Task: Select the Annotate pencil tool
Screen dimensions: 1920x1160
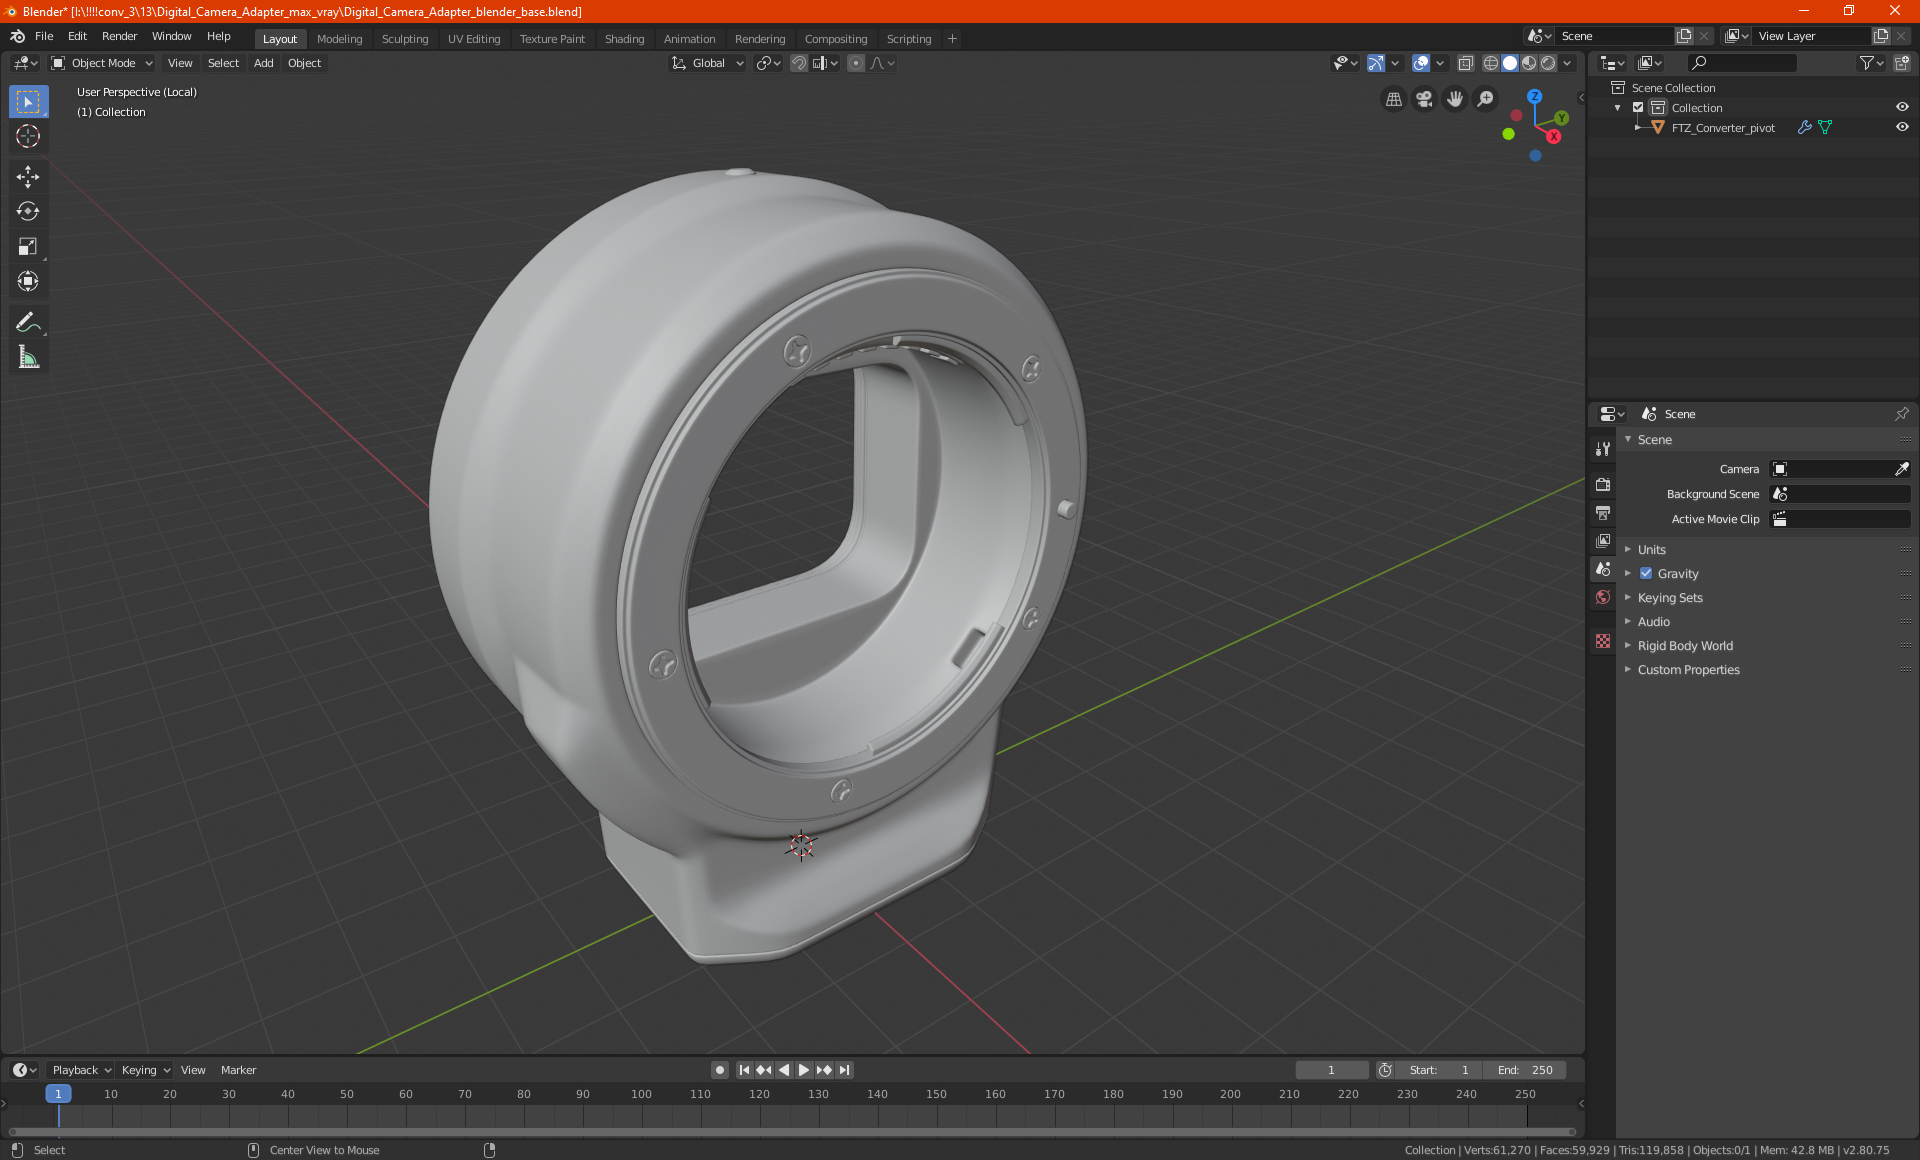Action: [28, 322]
